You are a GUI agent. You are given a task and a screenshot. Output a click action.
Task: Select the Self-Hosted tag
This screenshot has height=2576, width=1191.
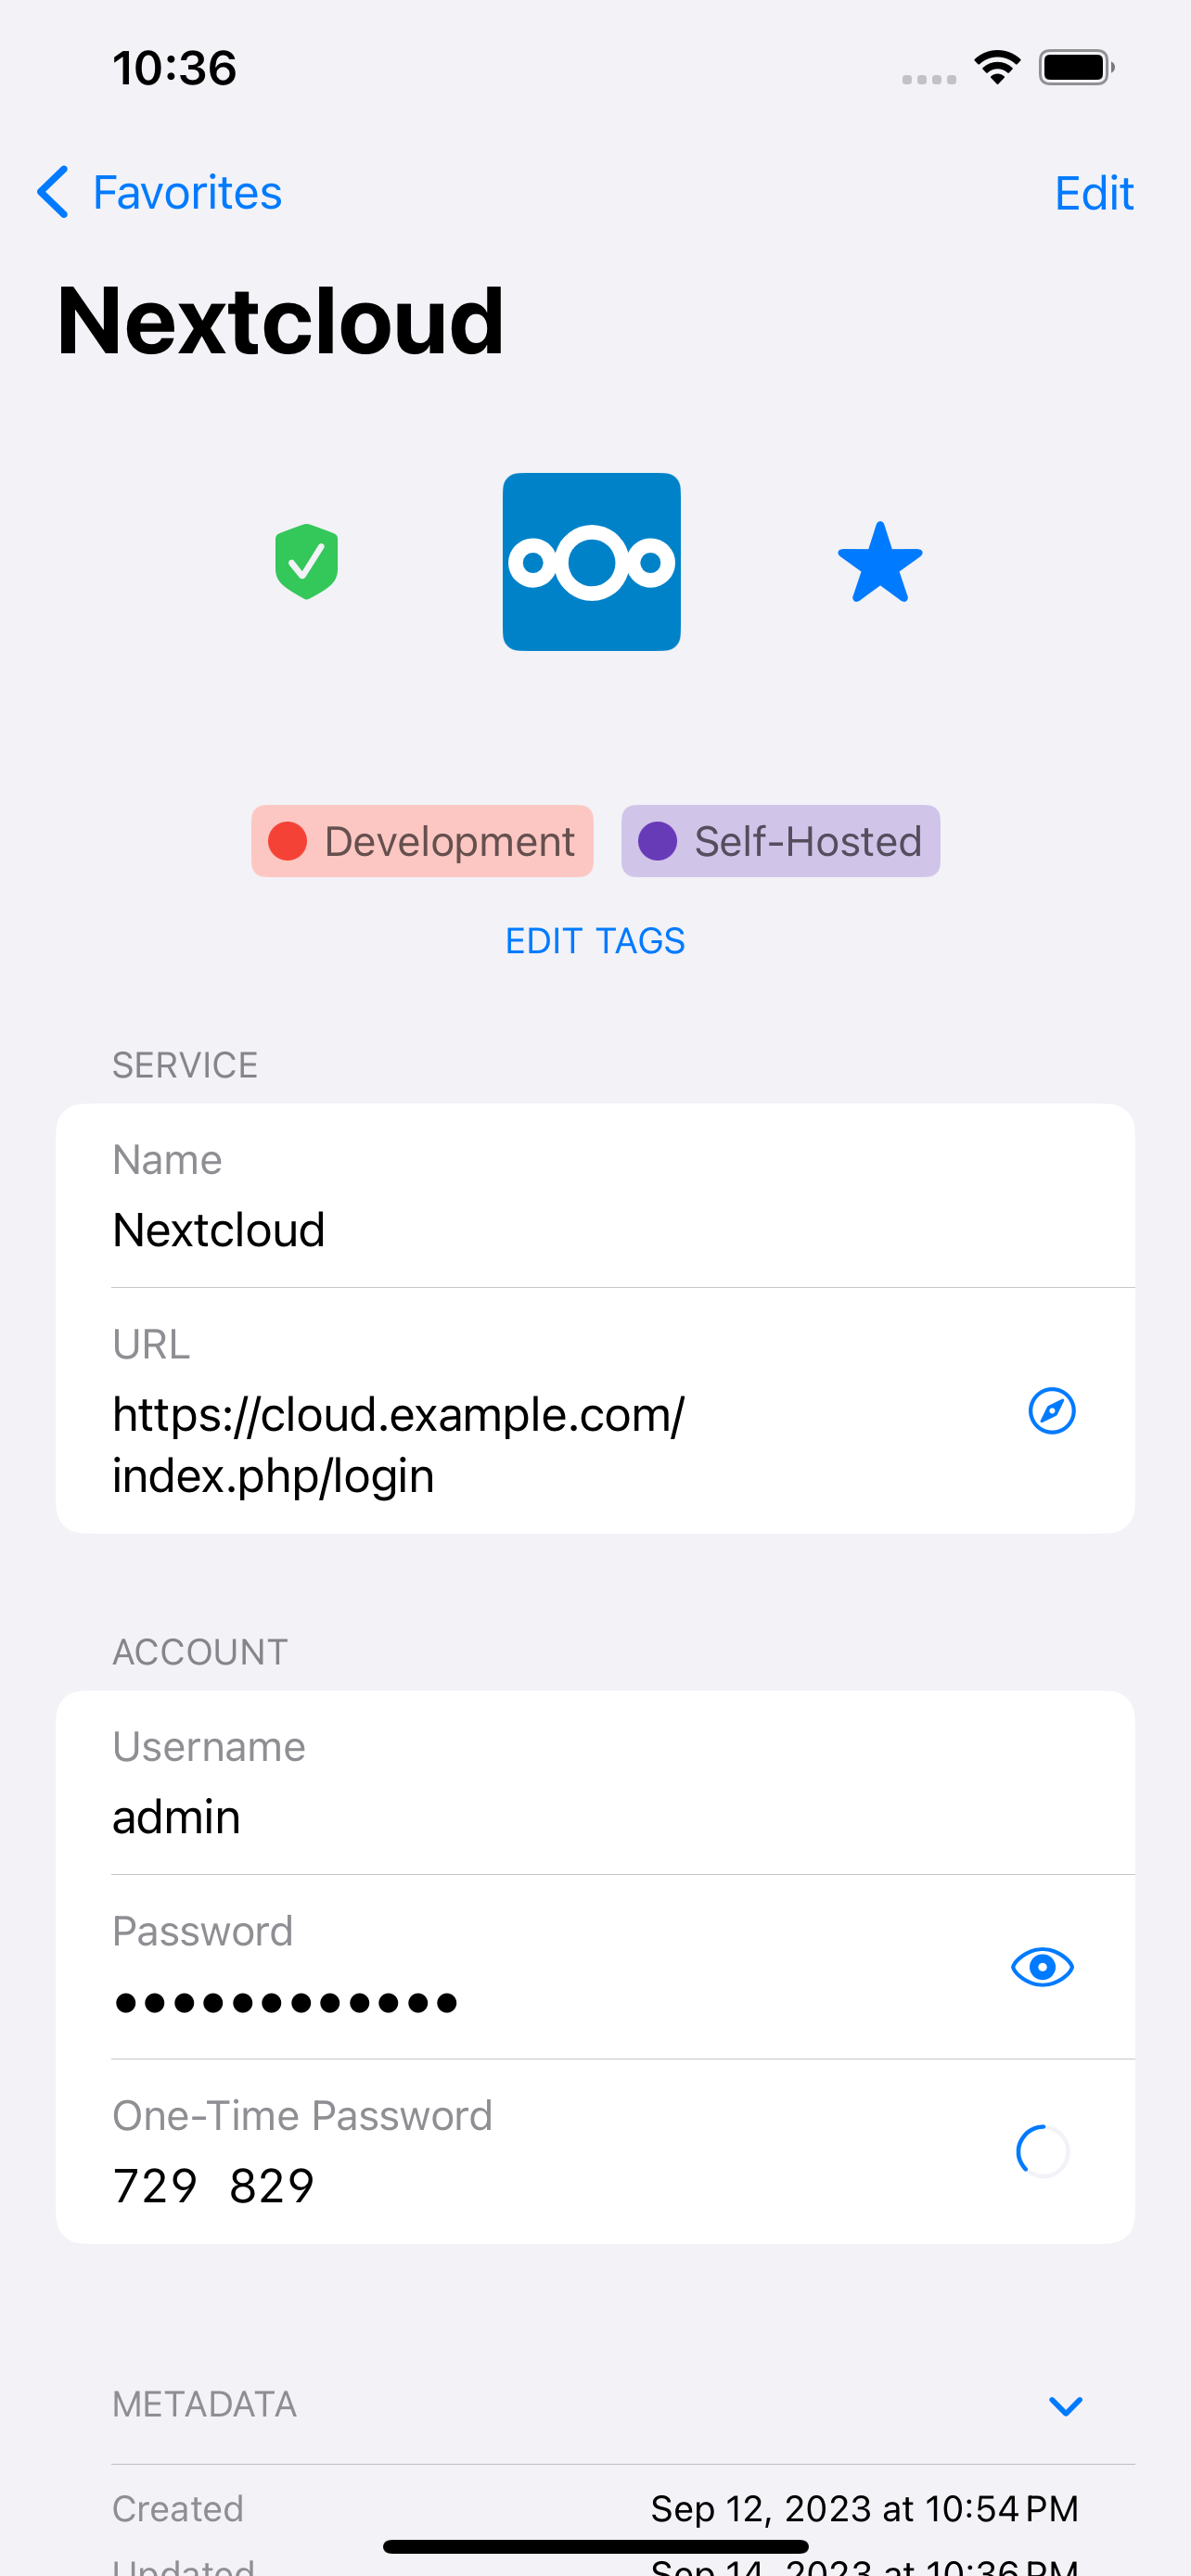coord(781,841)
